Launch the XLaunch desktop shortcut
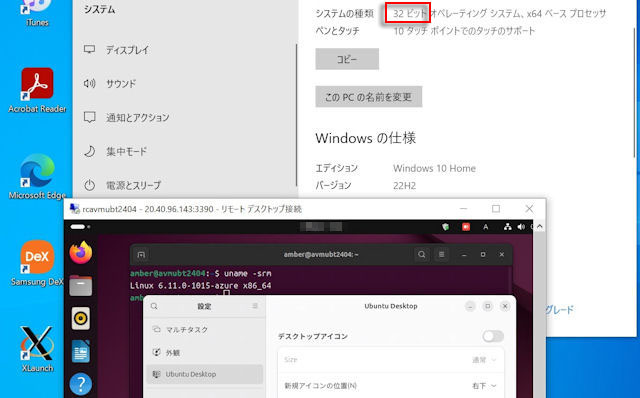640x398 pixels. point(37,349)
